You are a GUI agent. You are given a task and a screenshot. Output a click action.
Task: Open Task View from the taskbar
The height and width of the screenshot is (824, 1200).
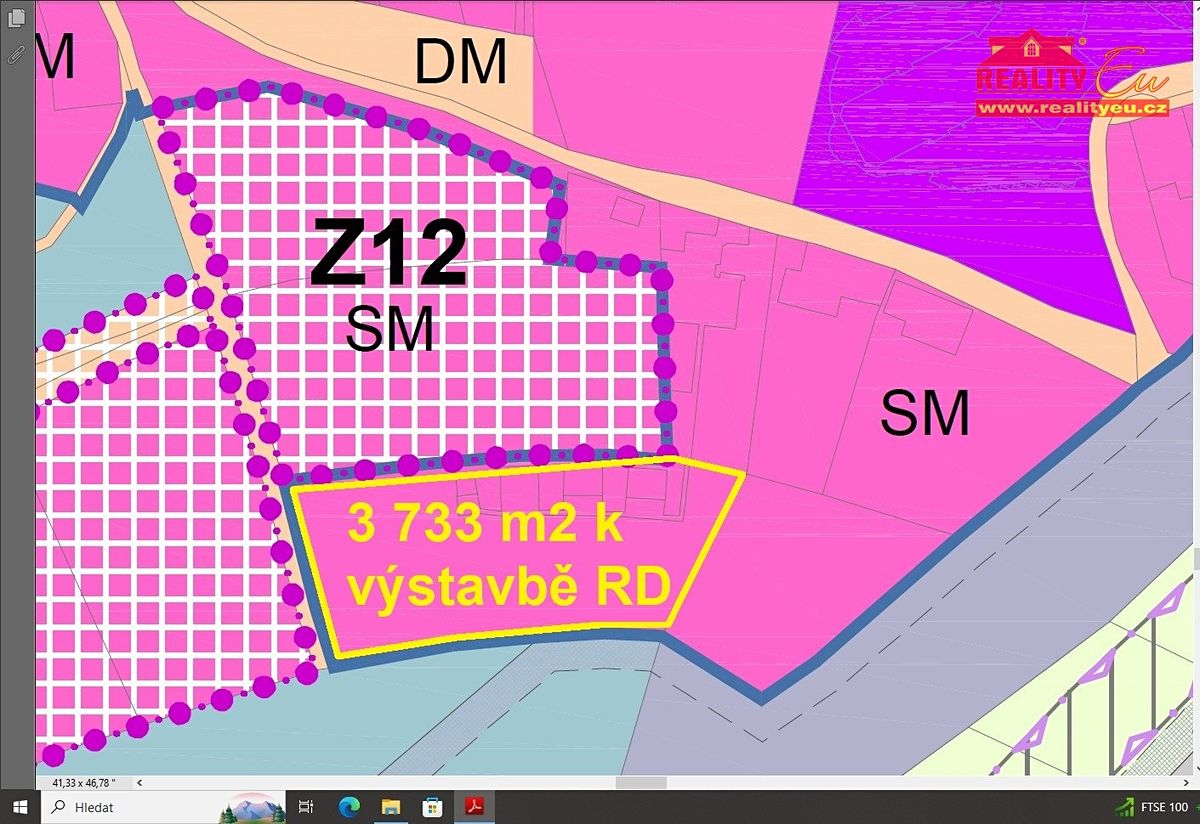306,807
